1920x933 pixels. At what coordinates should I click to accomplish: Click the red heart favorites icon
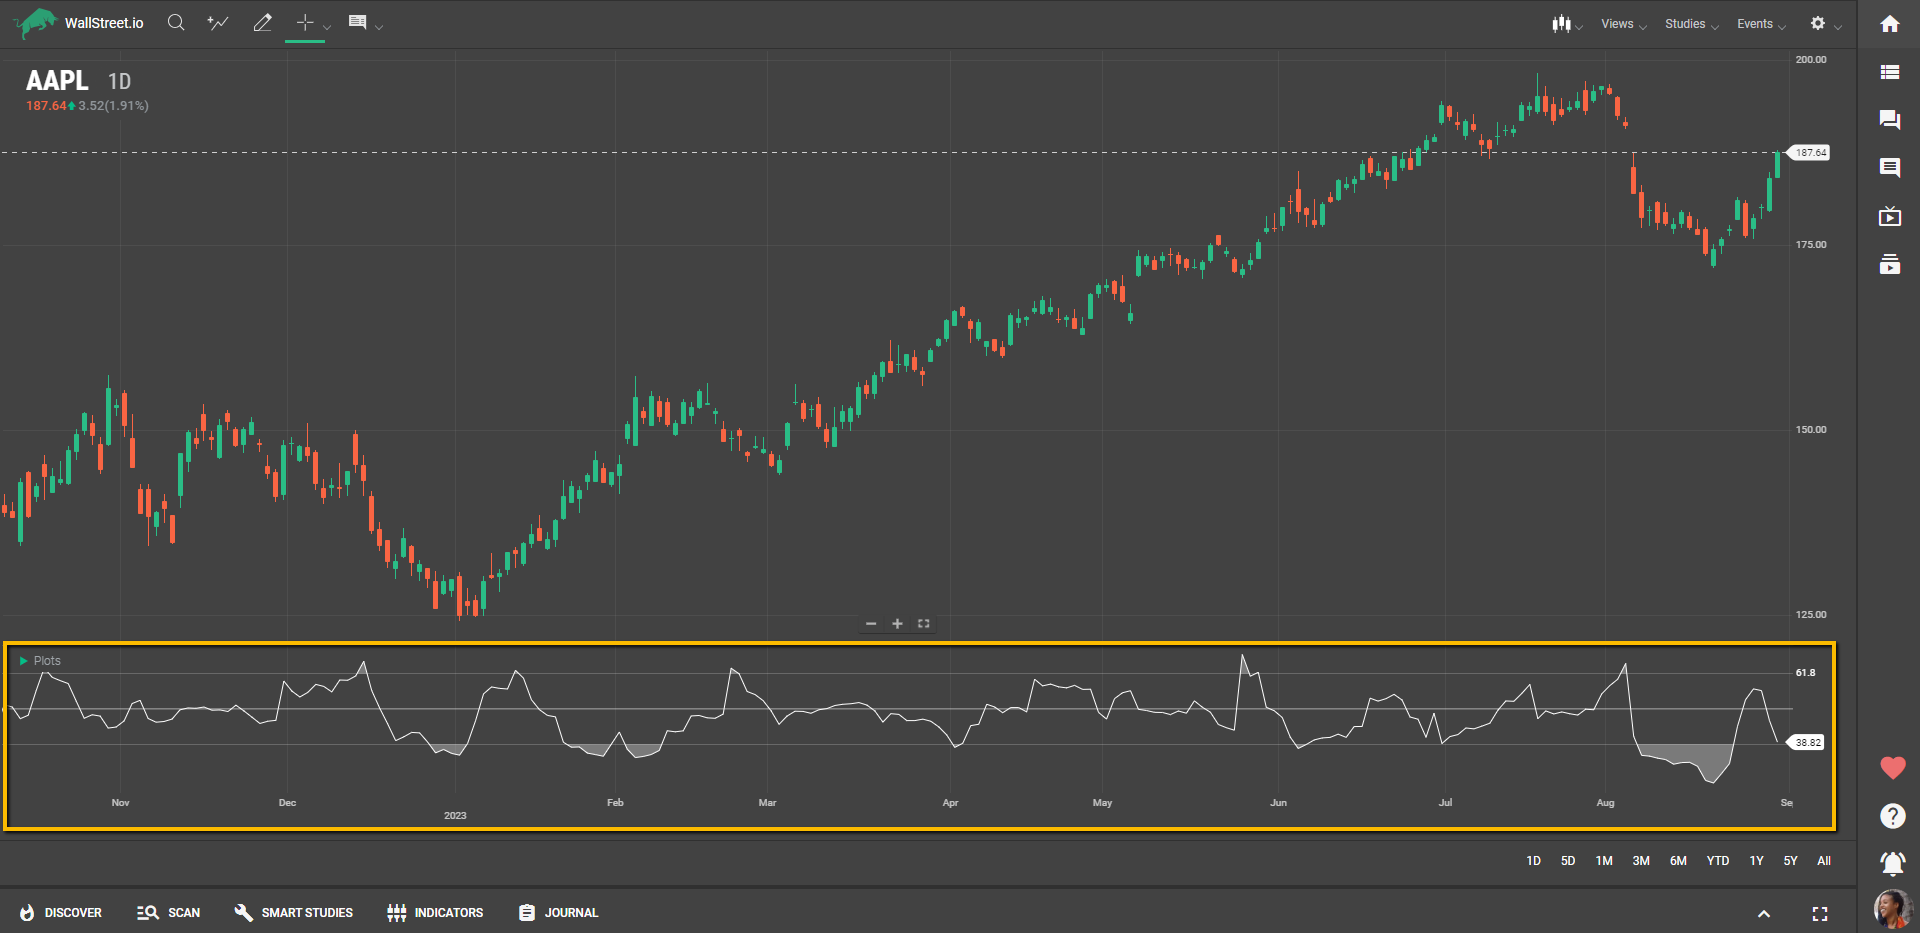[x=1892, y=768]
